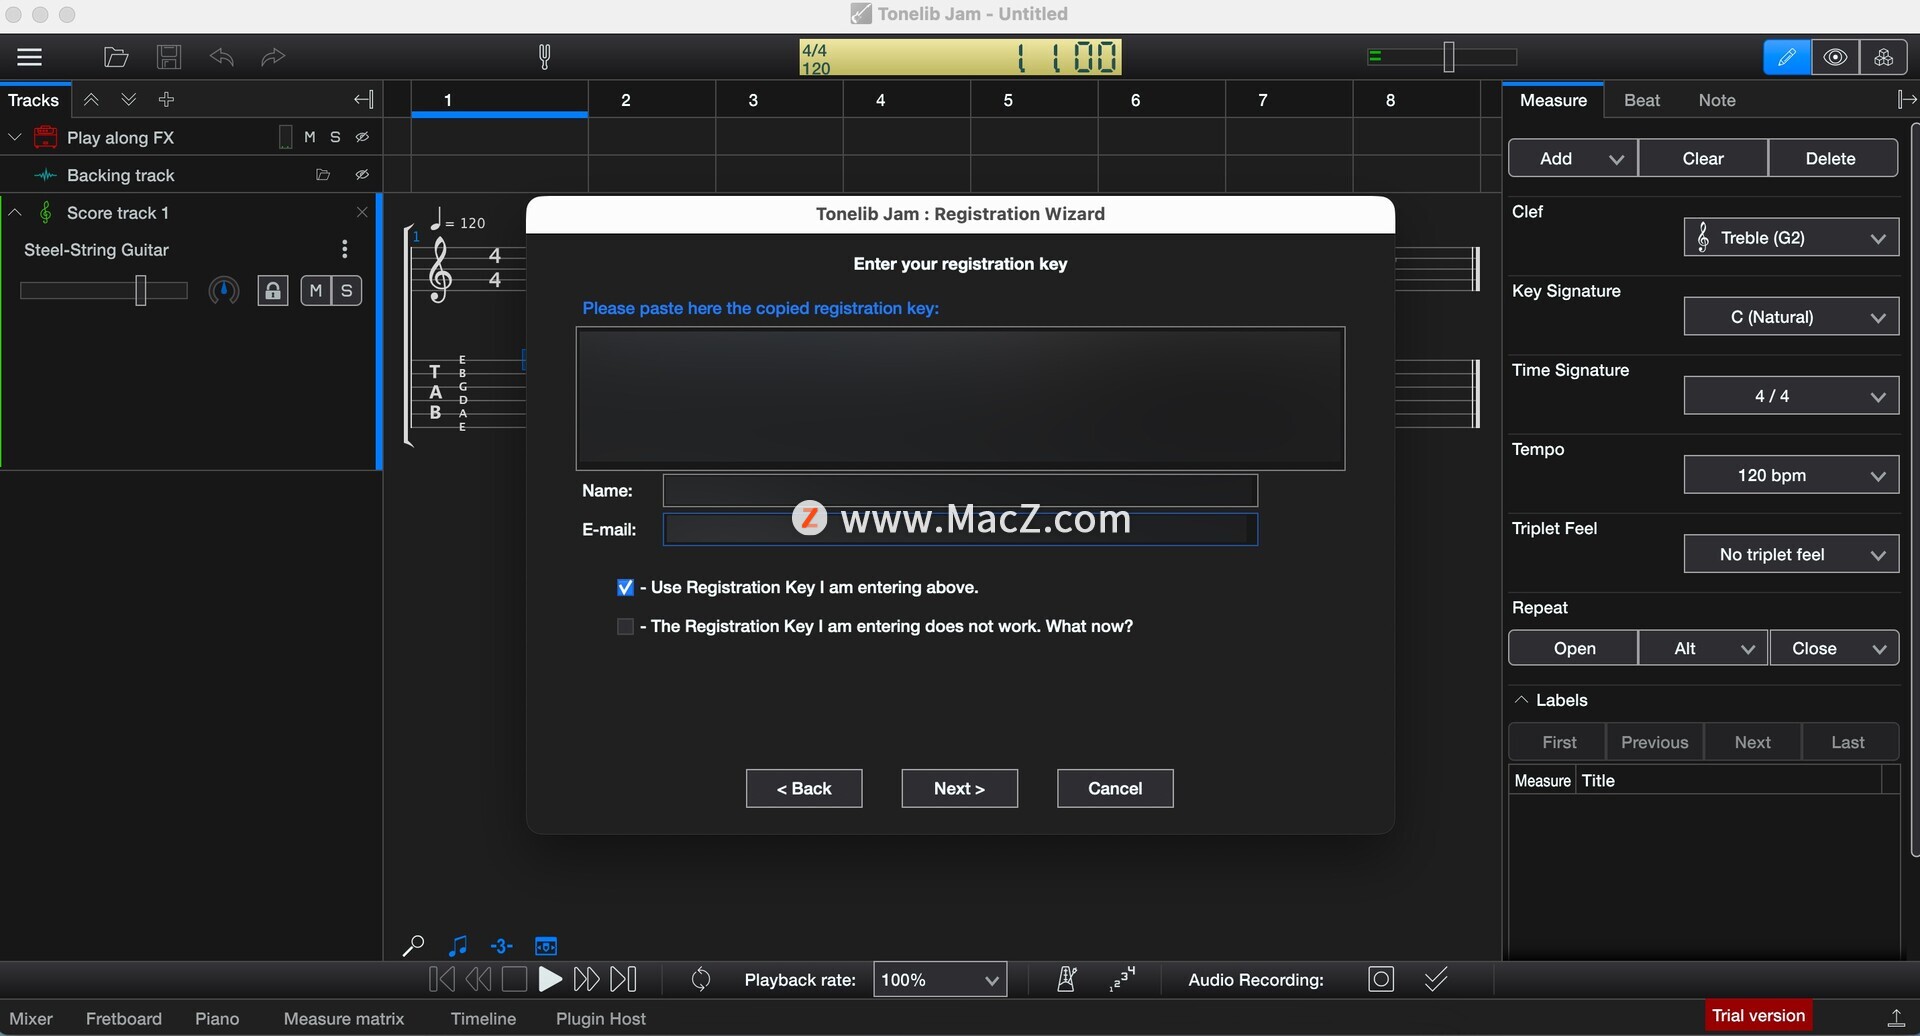The width and height of the screenshot is (1920, 1036).
Task: Open the Clef Treble (G2) dropdown
Action: [1790, 238]
